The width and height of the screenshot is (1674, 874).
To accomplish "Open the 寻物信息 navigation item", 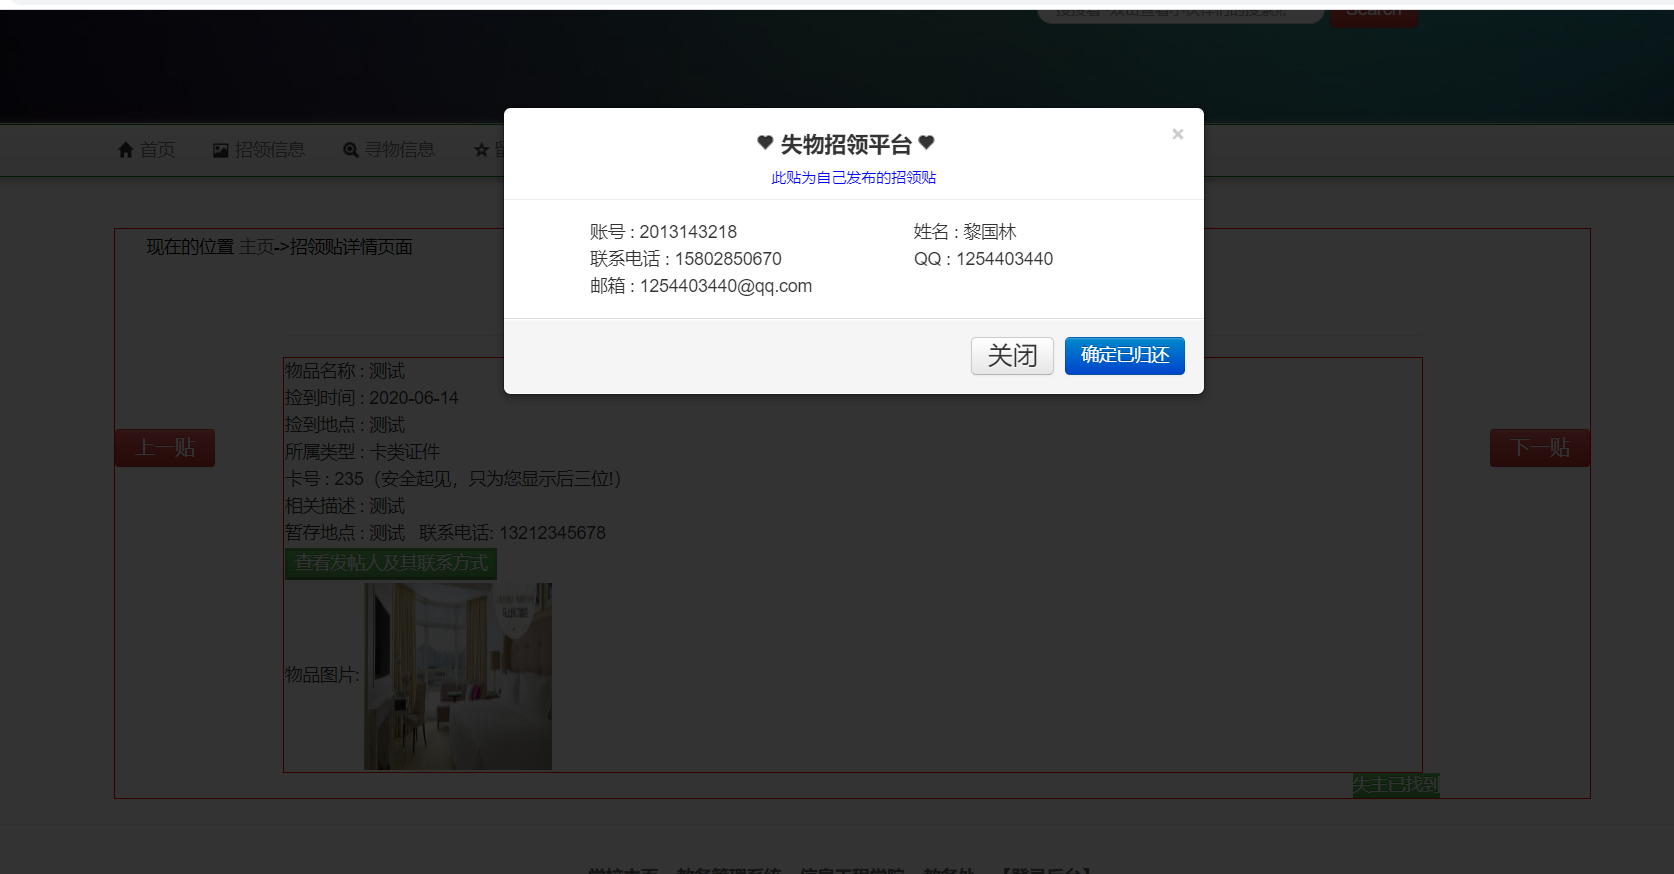I will (399, 150).
